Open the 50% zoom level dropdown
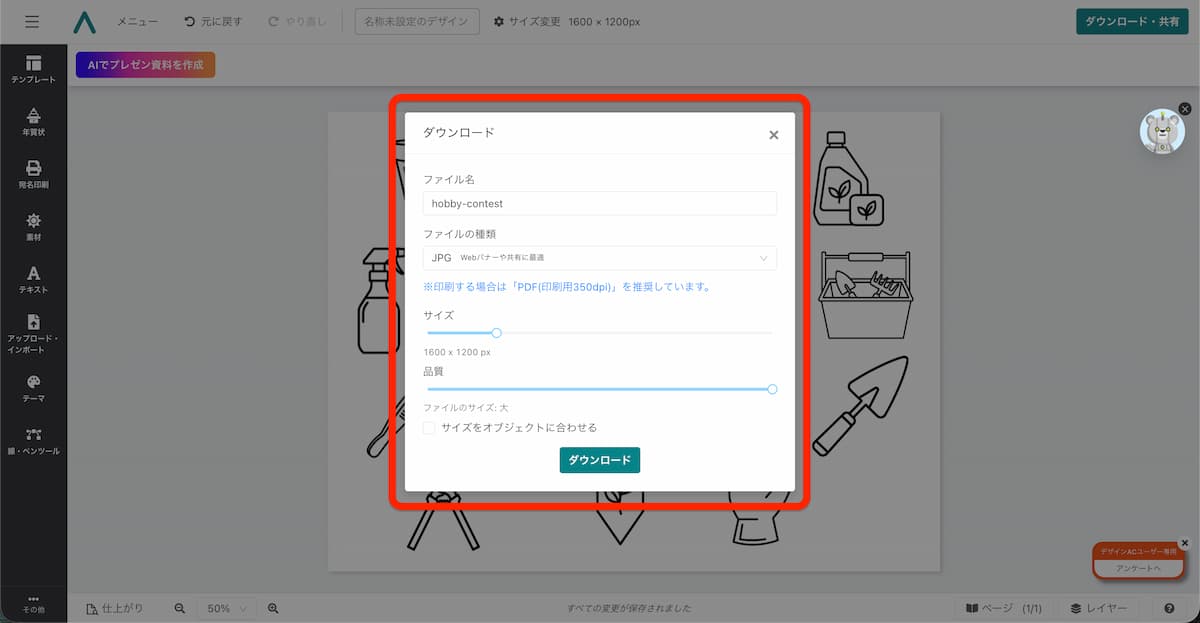Image resolution: width=1200 pixels, height=623 pixels. [226, 608]
